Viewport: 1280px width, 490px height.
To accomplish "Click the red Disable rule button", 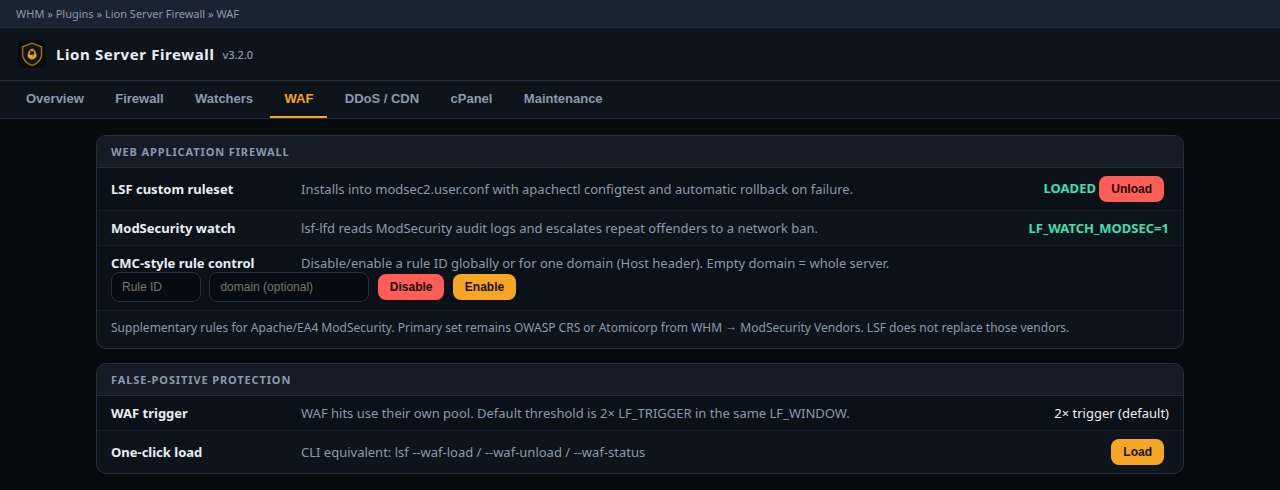I will click(x=411, y=287).
